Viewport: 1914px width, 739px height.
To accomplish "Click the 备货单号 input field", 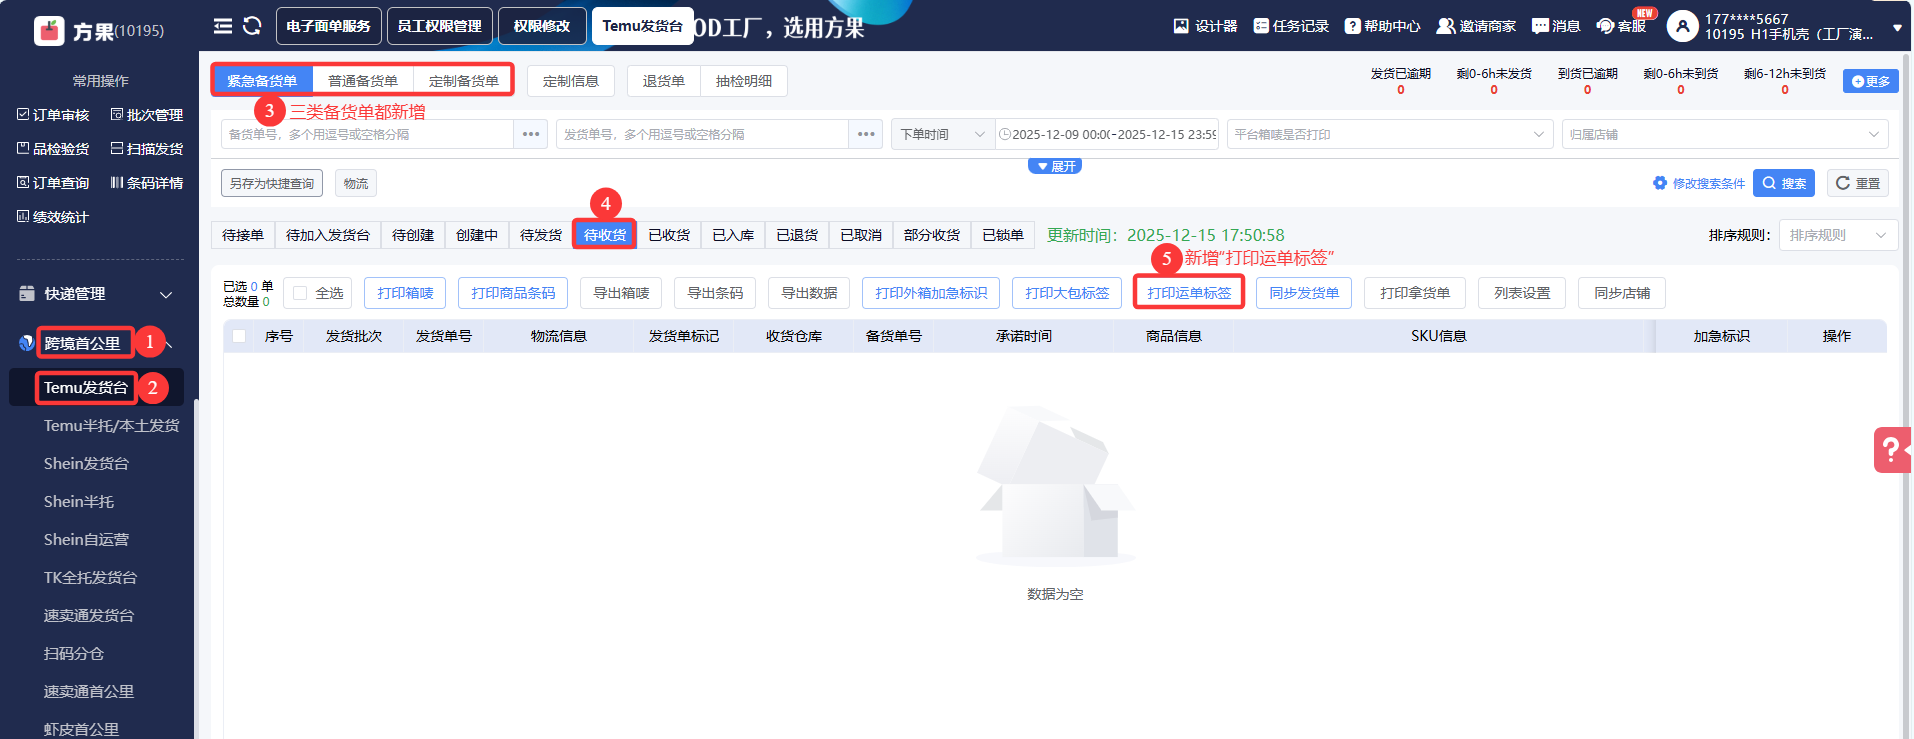I will pyautogui.click(x=367, y=134).
